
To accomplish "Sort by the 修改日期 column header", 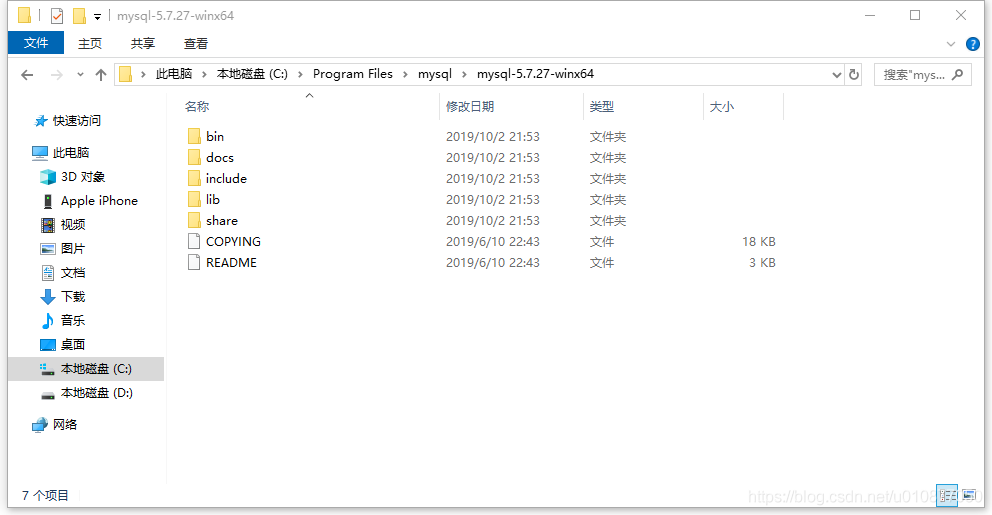I will pos(470,106).
